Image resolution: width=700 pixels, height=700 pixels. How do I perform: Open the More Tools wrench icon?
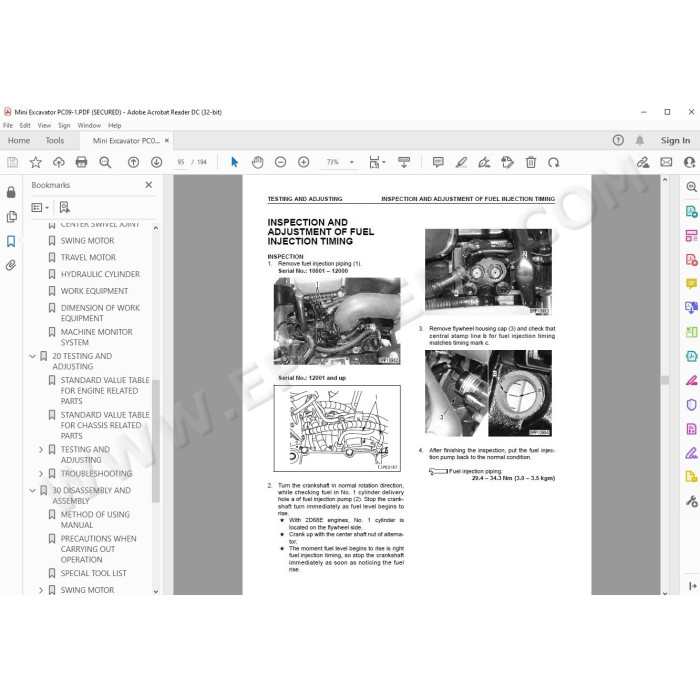click(691, 501)
